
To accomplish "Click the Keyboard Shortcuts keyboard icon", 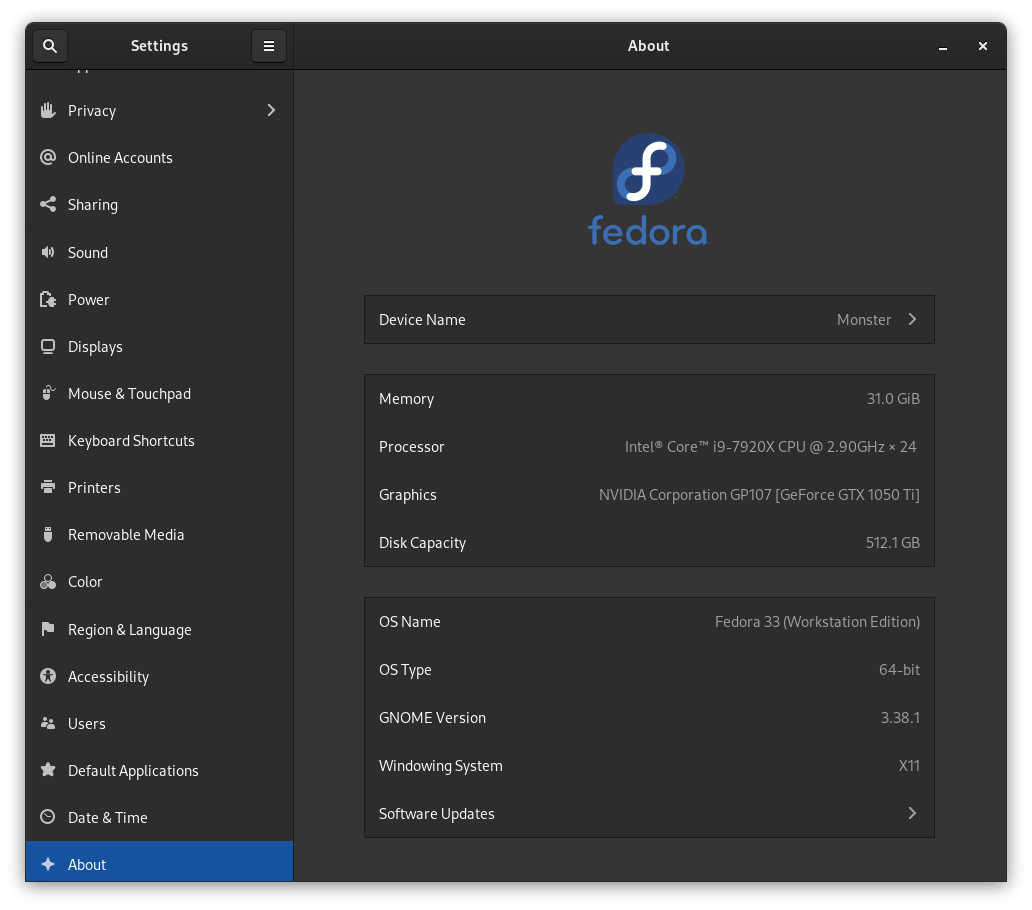I will tap(47, 440).
